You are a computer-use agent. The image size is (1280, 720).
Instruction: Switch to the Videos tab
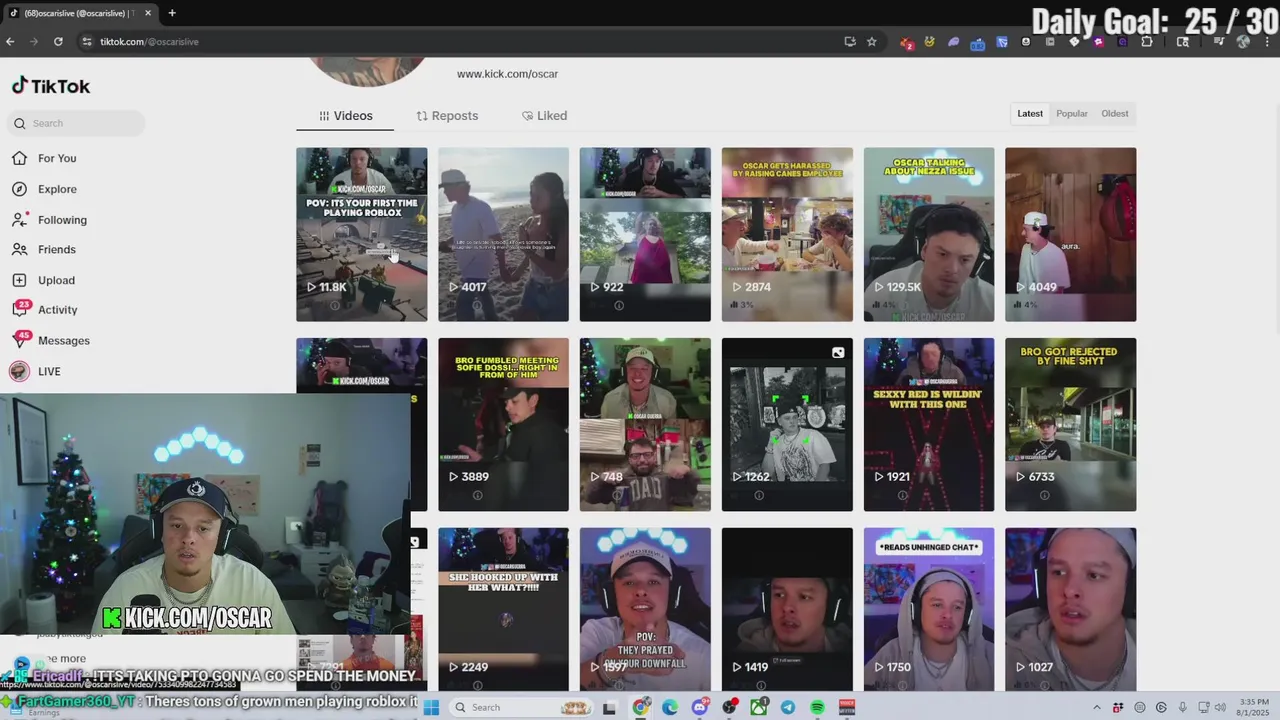pyautogui.click(x=345, y=116)
